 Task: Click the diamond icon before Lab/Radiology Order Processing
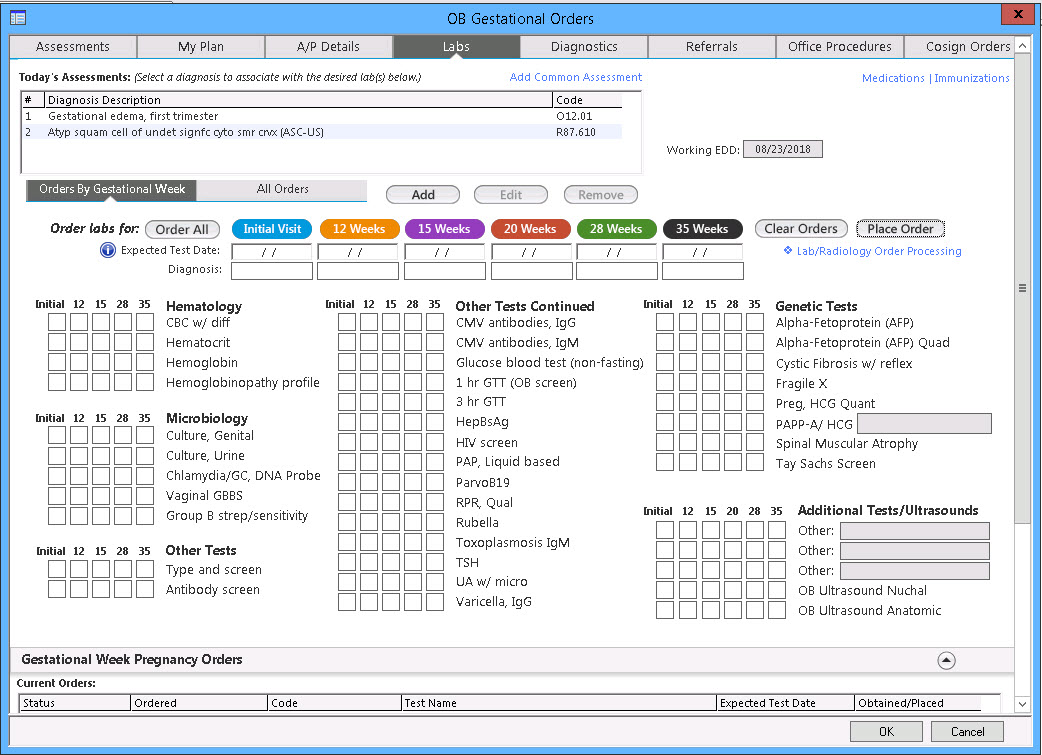tap(787, 251)
